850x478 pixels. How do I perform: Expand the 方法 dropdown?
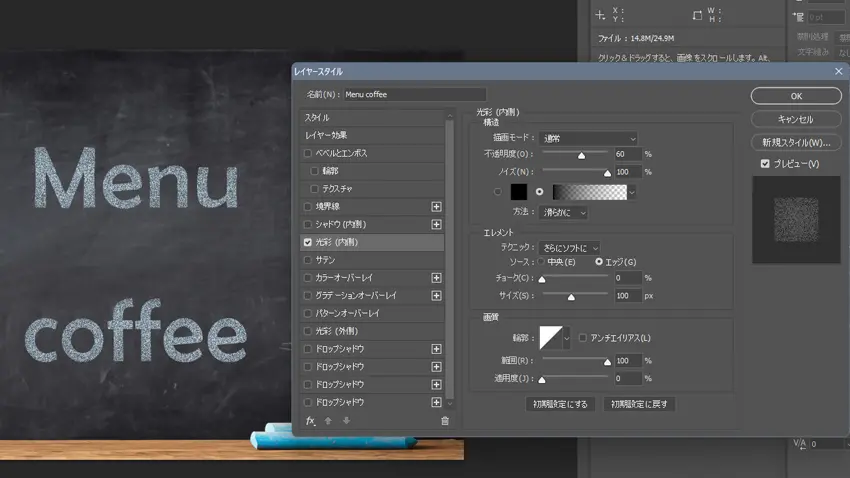[563, 213]
